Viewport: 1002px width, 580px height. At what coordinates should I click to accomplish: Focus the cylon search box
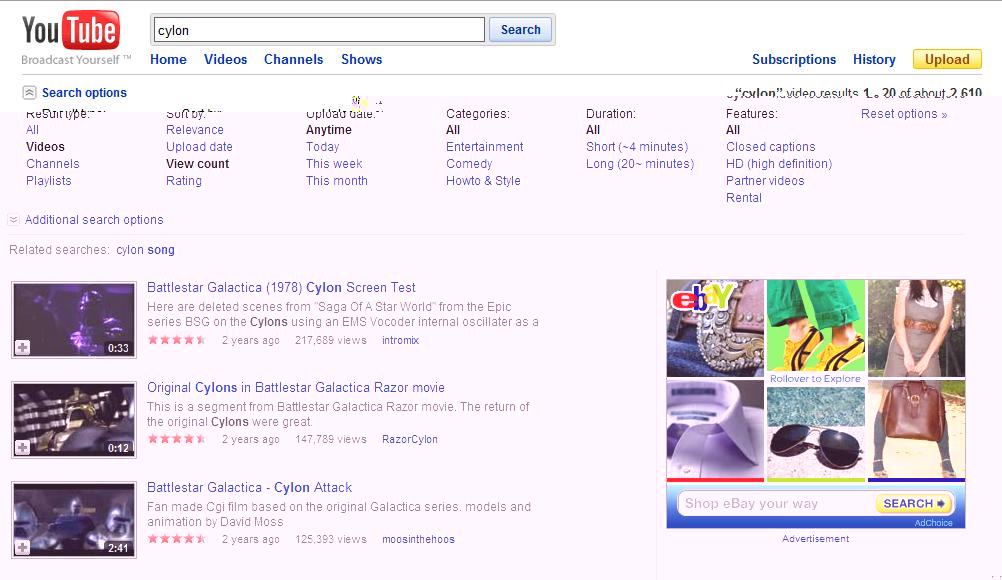tap(318, 30)
